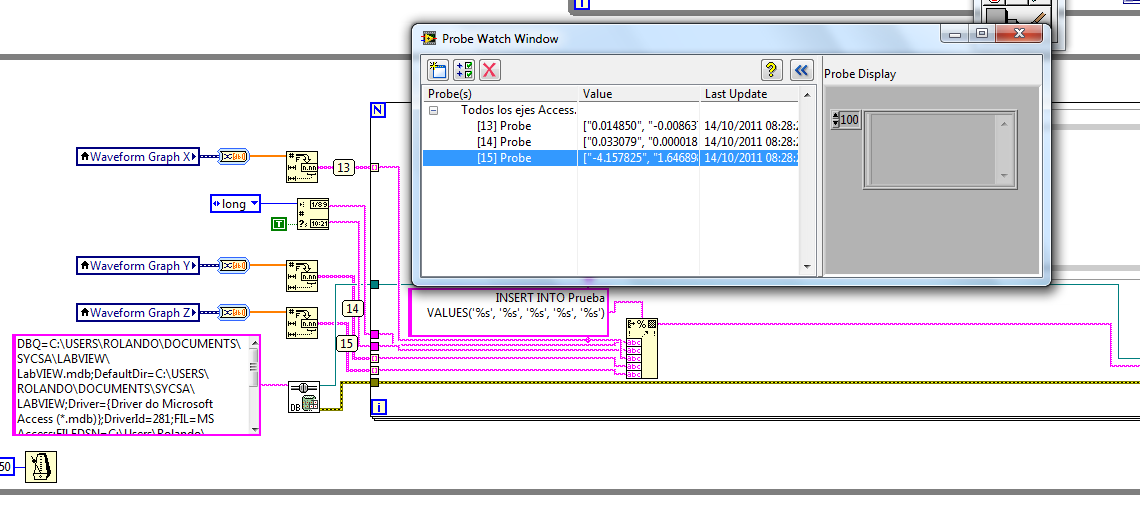Click the green True boolean constant

tap(279, 223)
